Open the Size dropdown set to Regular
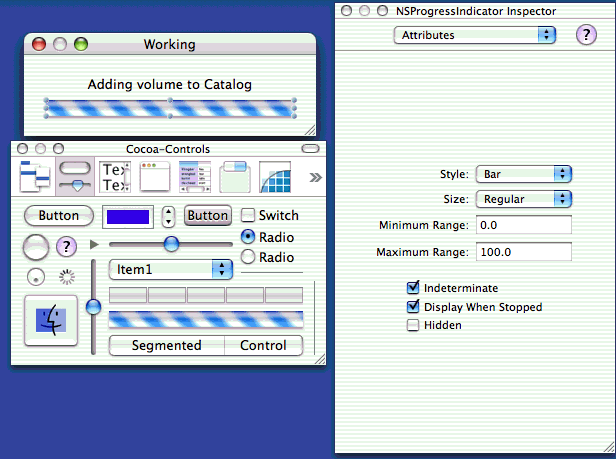The image size is (616, 459). (x=523, y=199)
